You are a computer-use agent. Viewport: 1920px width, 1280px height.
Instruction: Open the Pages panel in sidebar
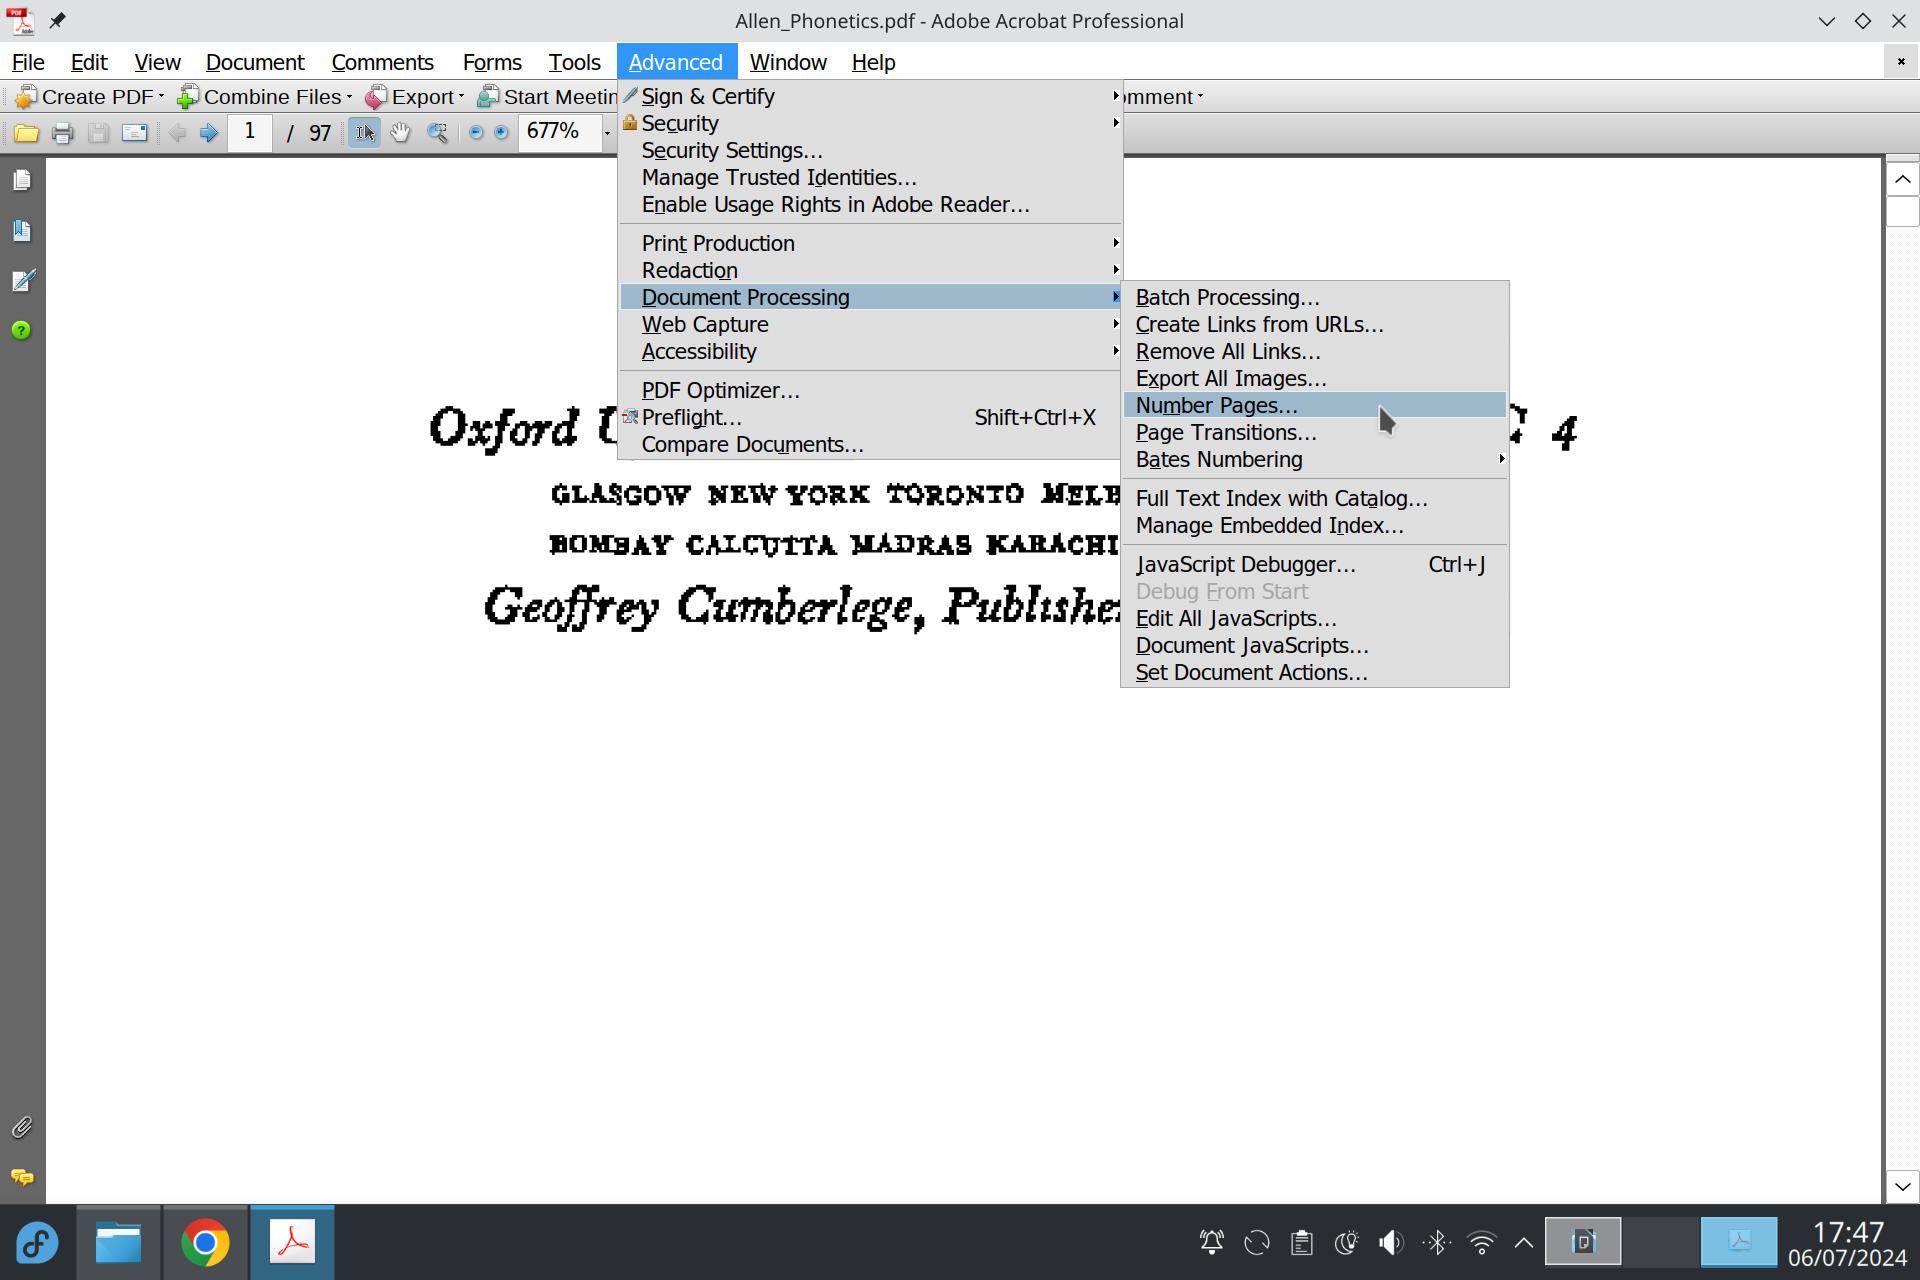click(22, 181)
